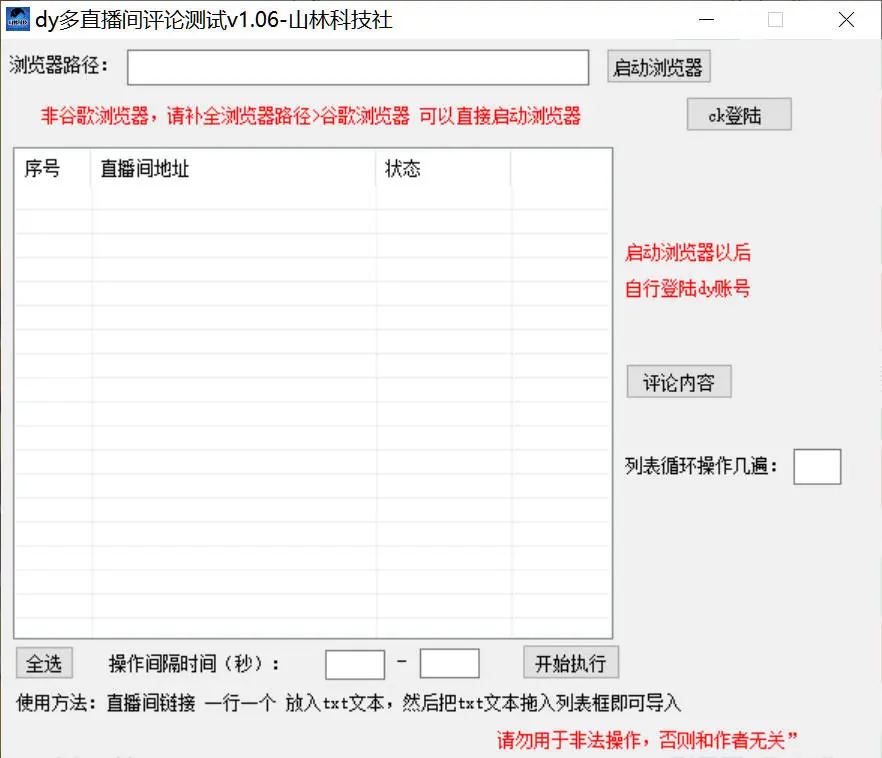Minimize the dy多直播间评论测试 window
882x758 pixels.
point(706,20)
